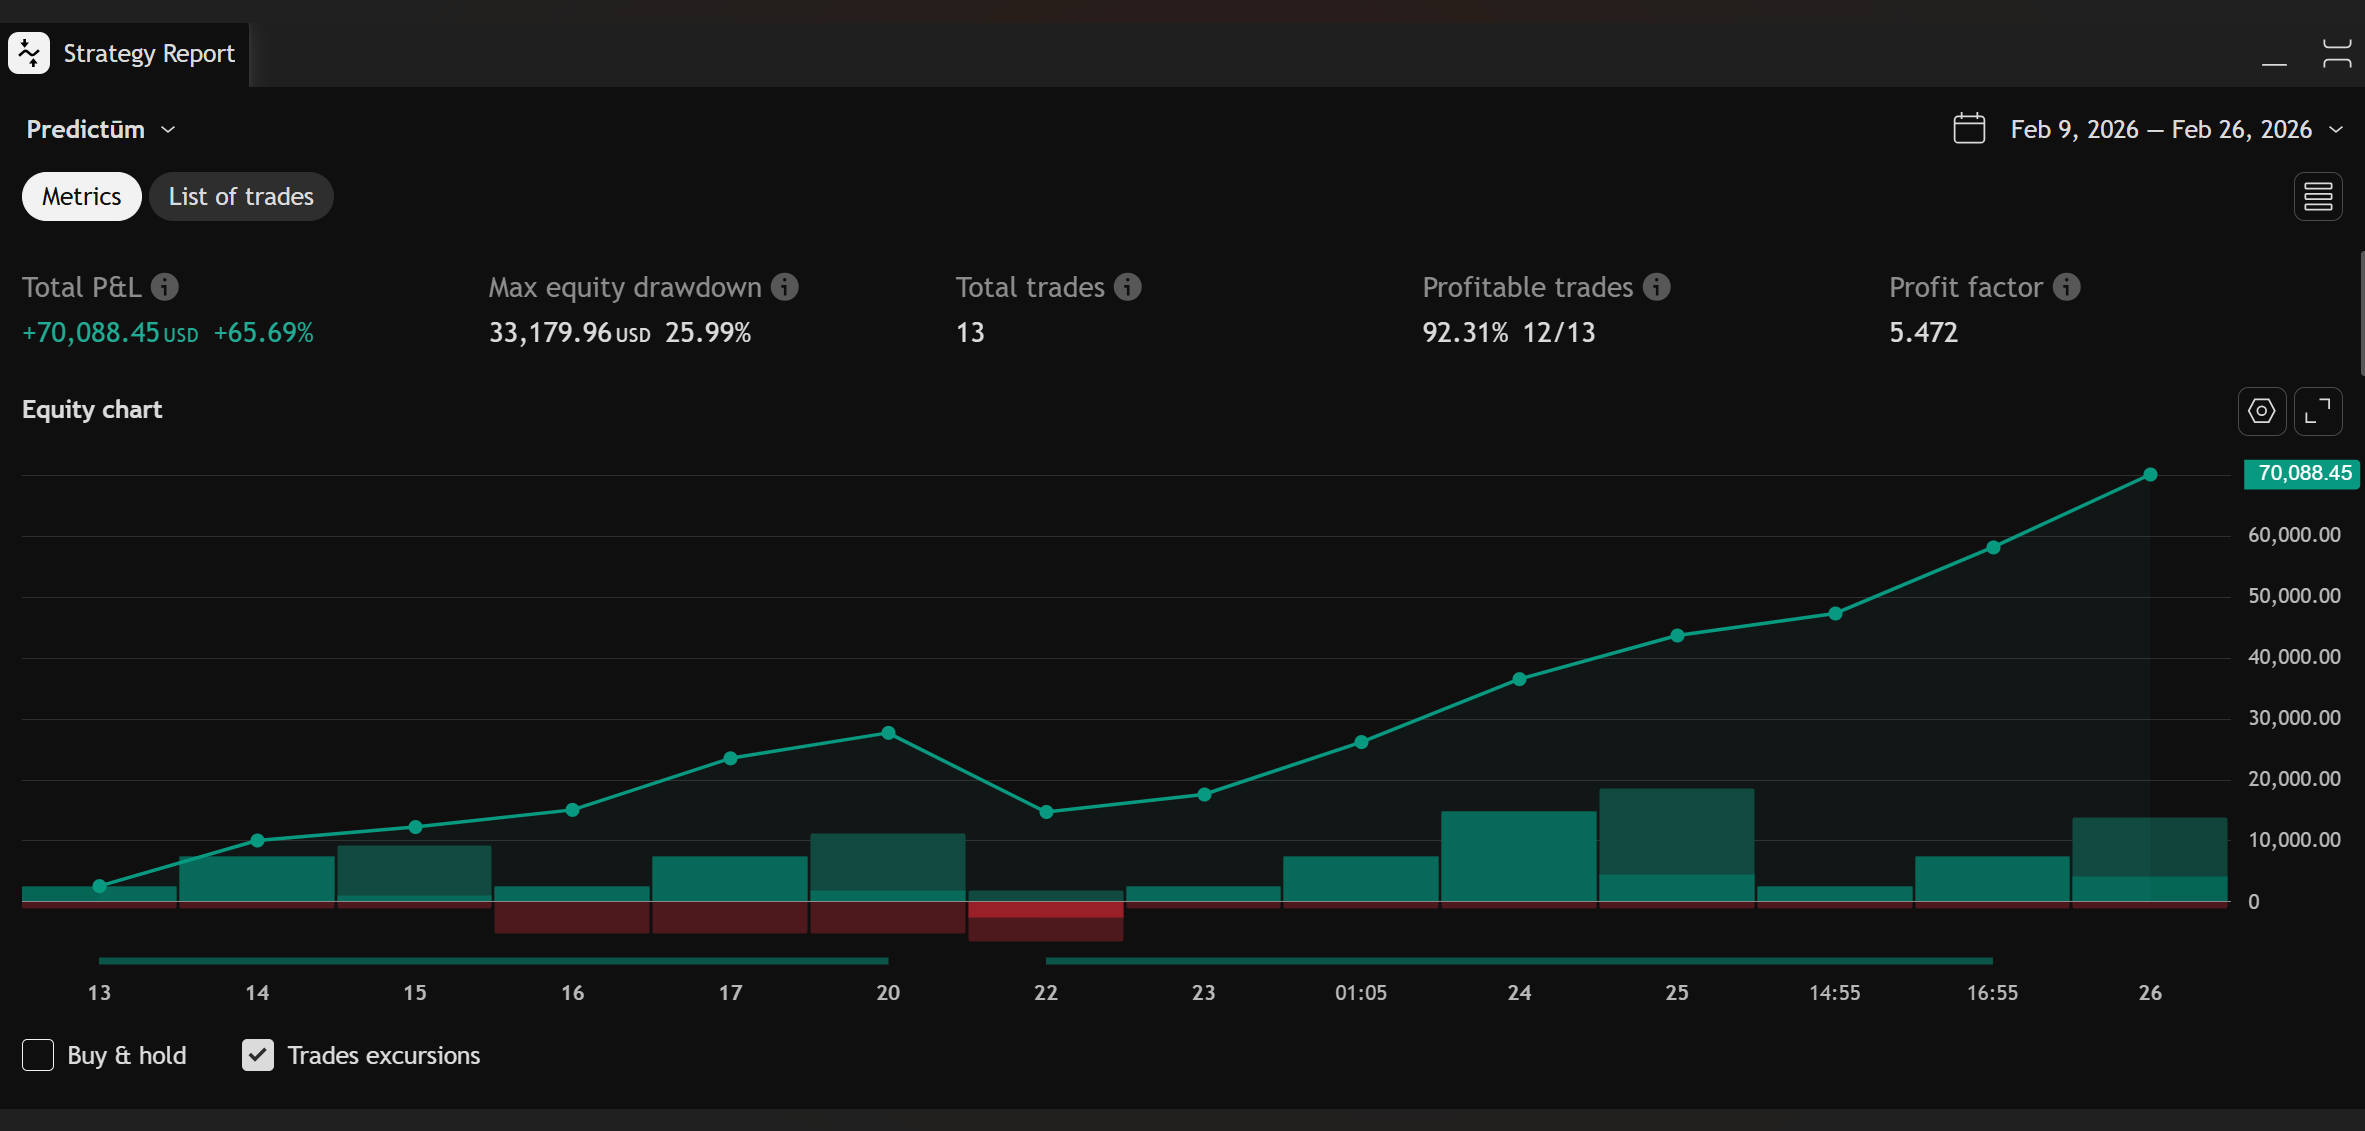
Task: Click the Strategy Report logo icon
Action: (29, 52)
